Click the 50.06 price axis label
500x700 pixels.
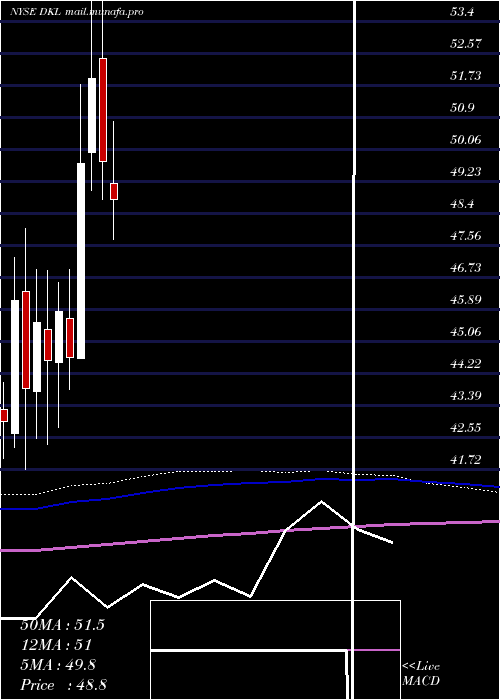point(466,140)
